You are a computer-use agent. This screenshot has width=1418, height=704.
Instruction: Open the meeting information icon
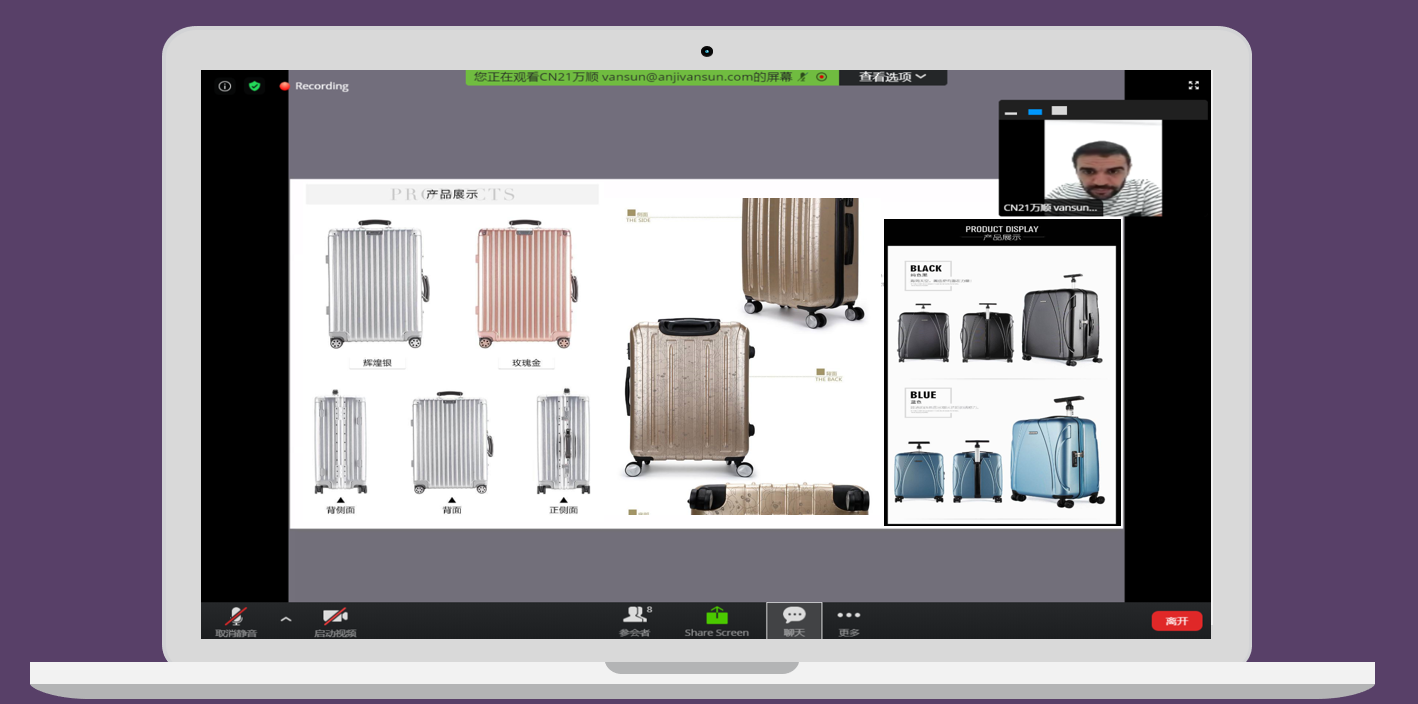point(225,86)
